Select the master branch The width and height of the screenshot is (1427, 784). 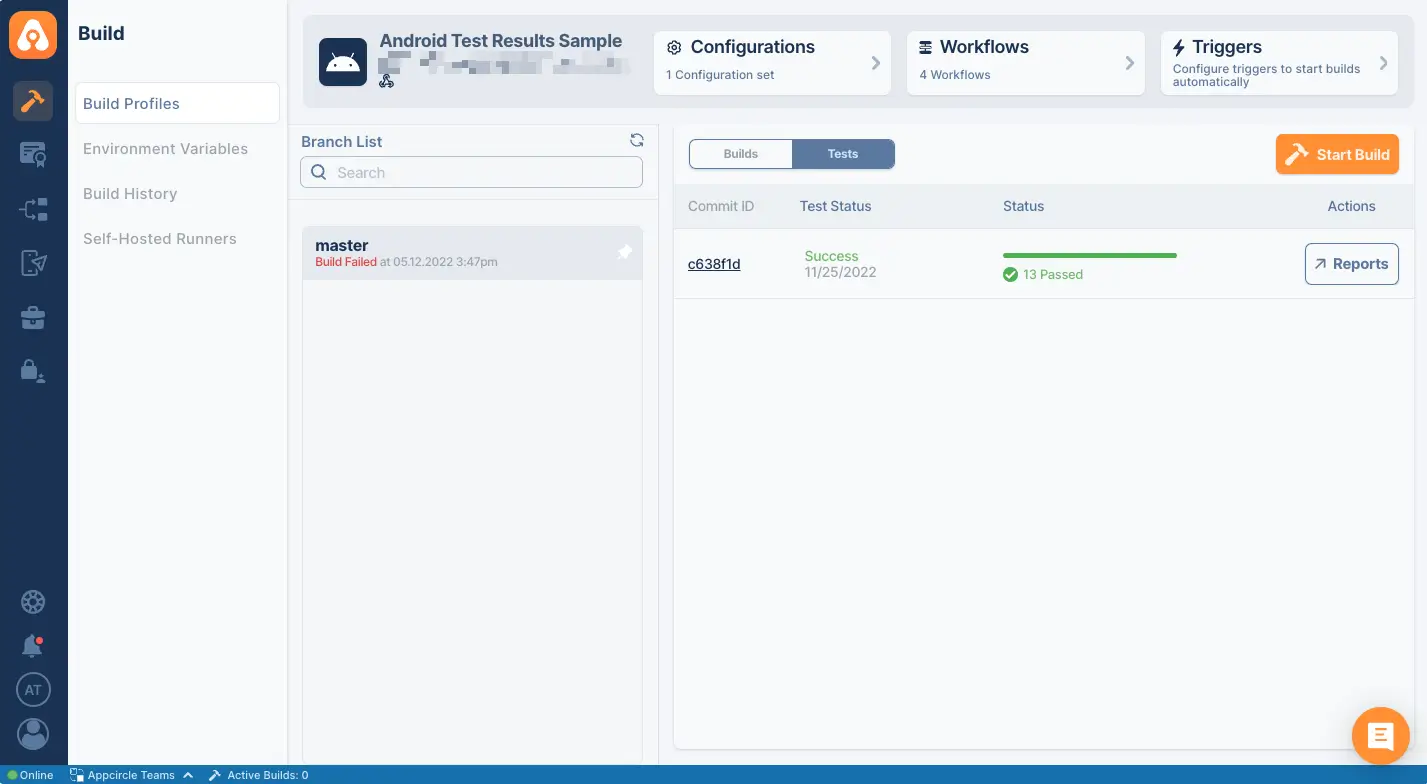472,253
